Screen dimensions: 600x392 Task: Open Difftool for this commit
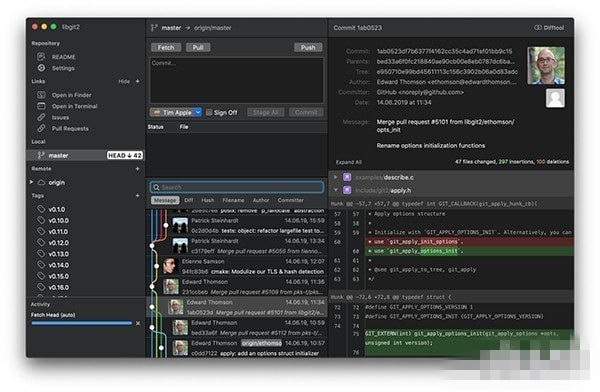549,28
